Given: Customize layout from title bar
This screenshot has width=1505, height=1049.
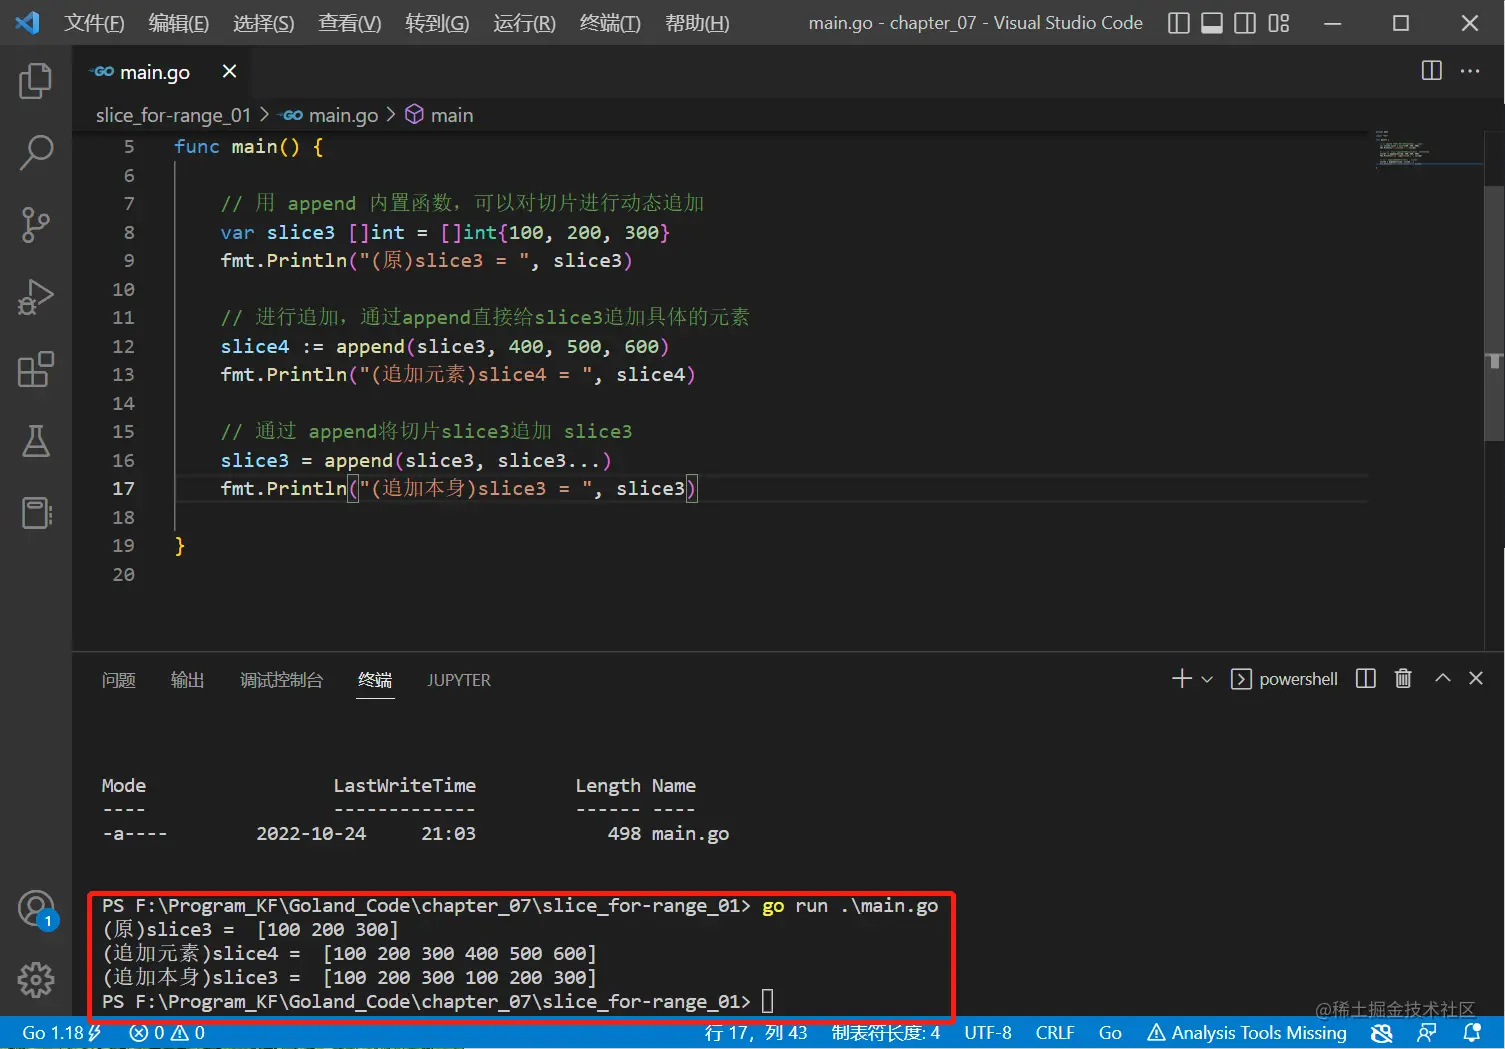Looking at the screenshot, I should [x=1279, y=23].
